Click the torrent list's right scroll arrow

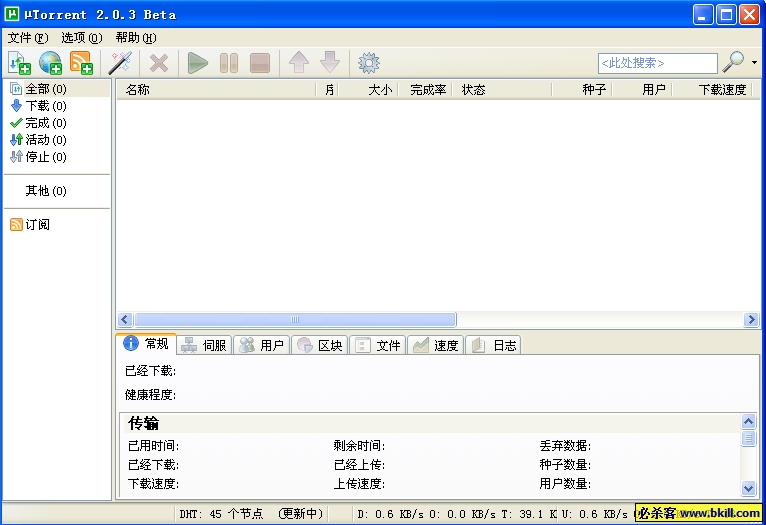coord(751,320)
